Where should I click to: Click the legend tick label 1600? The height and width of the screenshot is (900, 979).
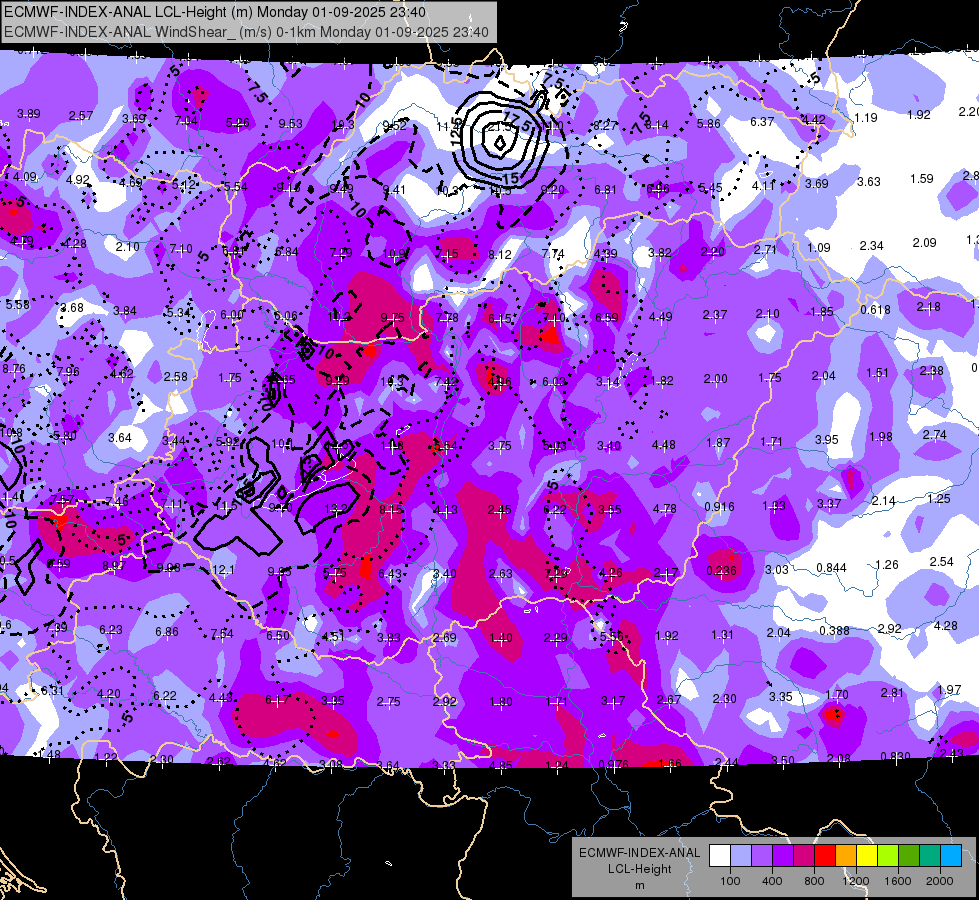click(898, 881)
